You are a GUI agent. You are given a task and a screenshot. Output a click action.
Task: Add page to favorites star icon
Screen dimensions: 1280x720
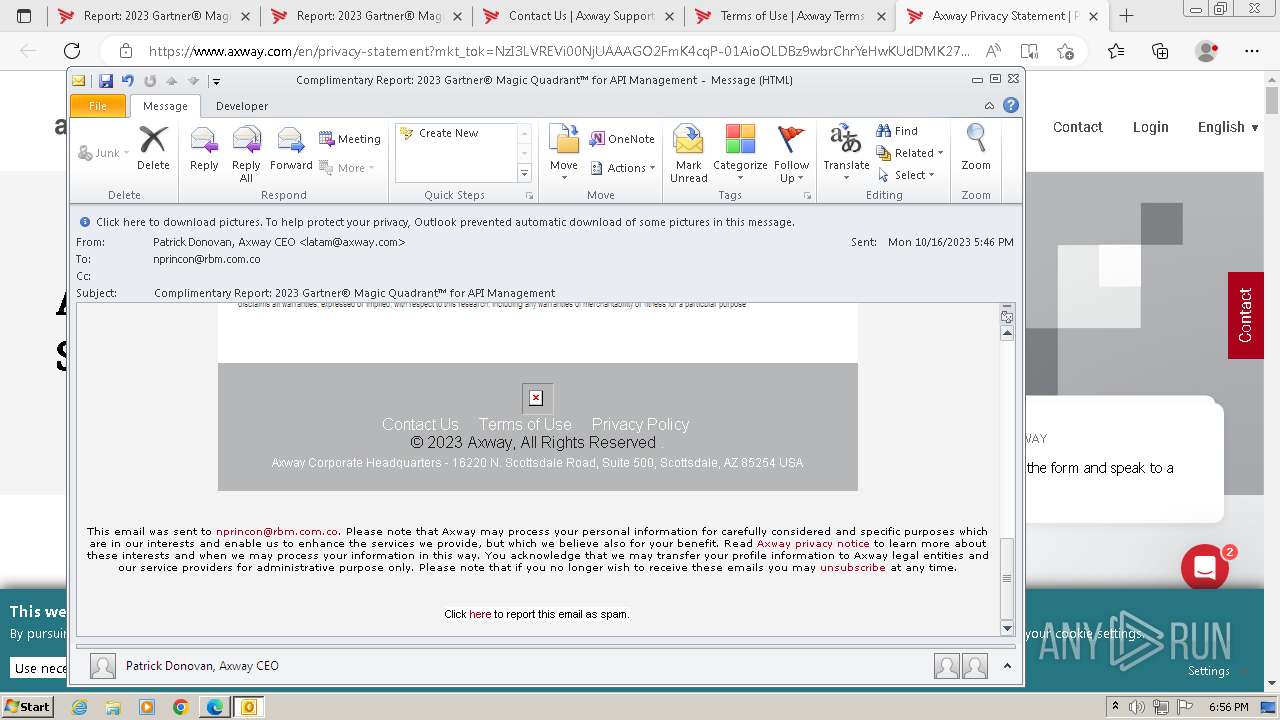click(1065, 51)
